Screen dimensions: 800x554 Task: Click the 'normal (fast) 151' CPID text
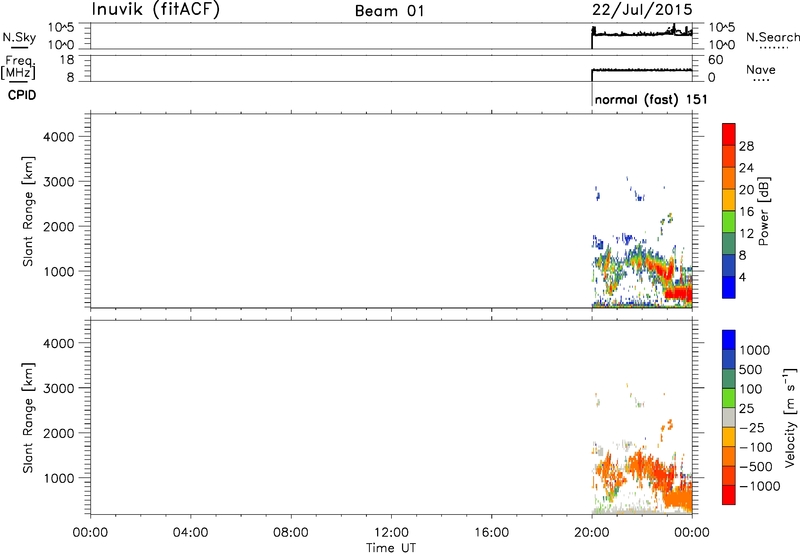pos(651,99)
